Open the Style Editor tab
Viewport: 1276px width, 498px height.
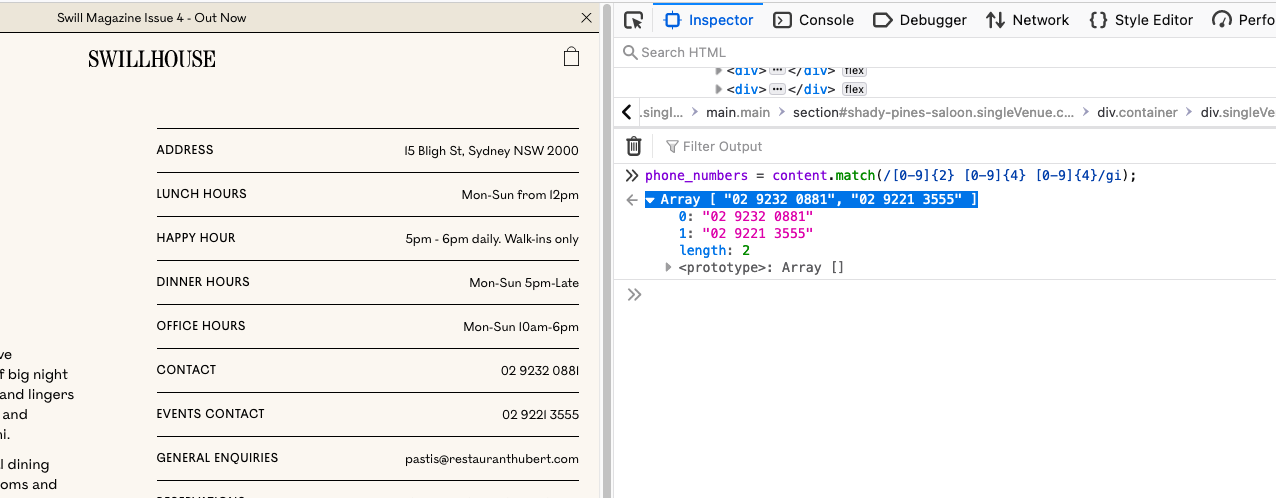click(x=1140, y=20)
